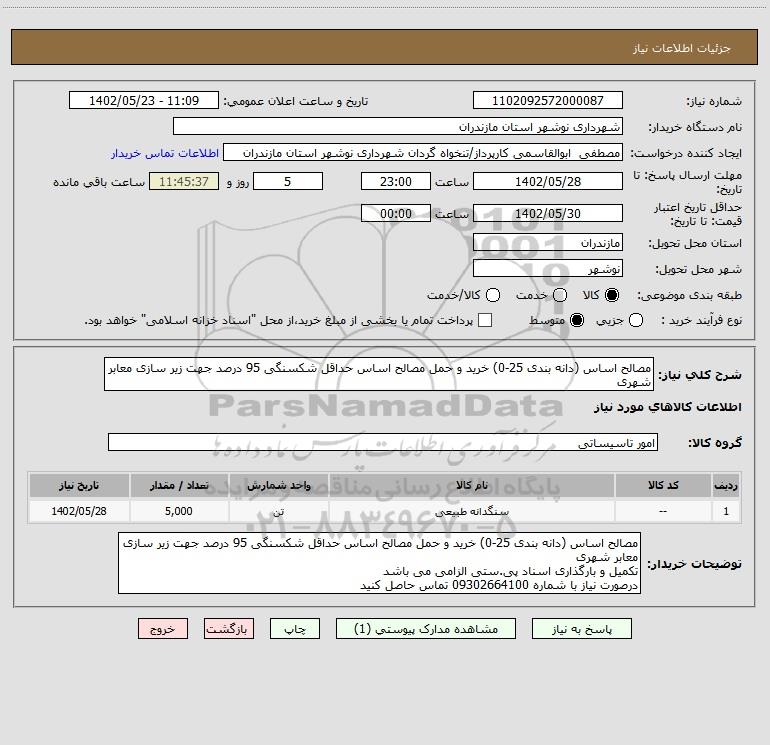Click the چاپ print button
This screenshot has width=770, height=745.
(x=295, y=629)
